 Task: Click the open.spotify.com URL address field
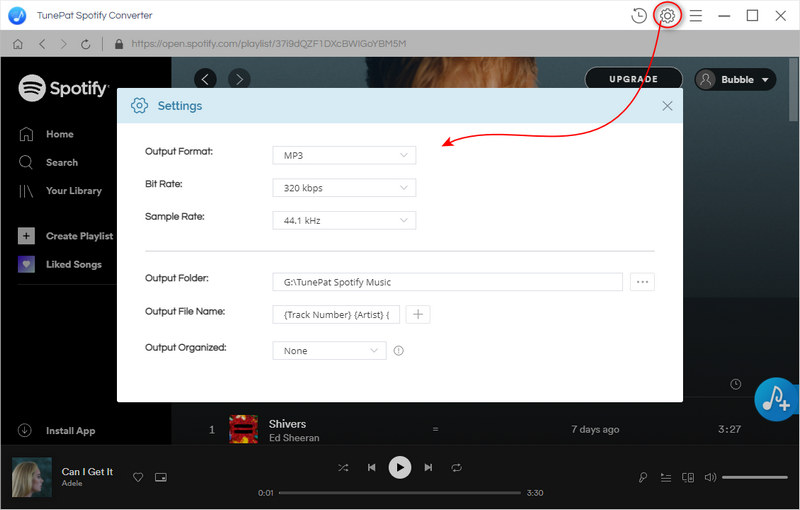[268, 44]
